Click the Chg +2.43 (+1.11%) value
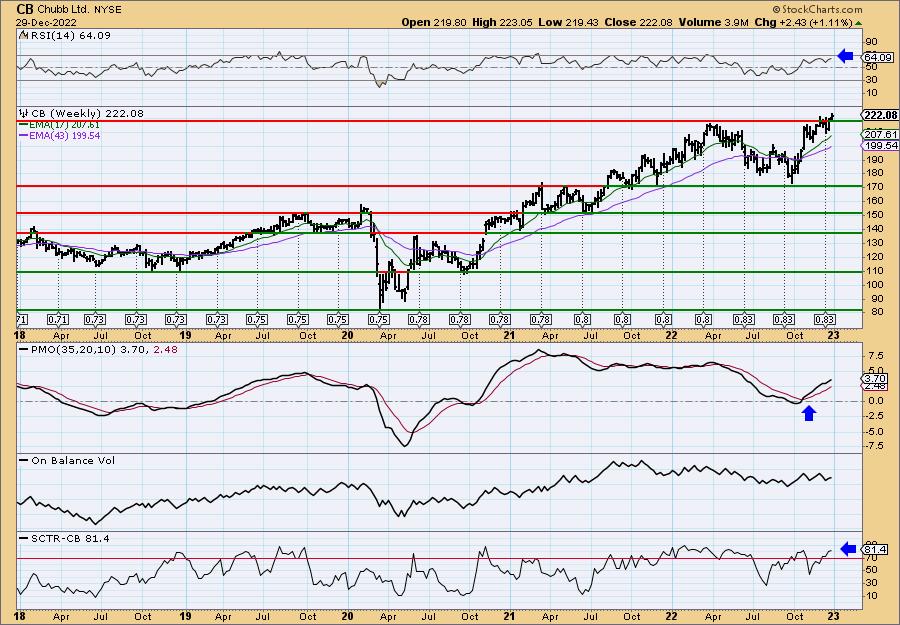This screenshot has height=625, width=900. pyautogui.click(x=803, y=22)
